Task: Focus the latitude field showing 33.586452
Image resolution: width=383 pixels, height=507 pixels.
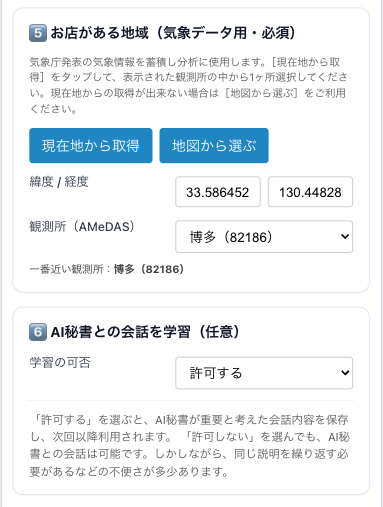Action: 218,192
